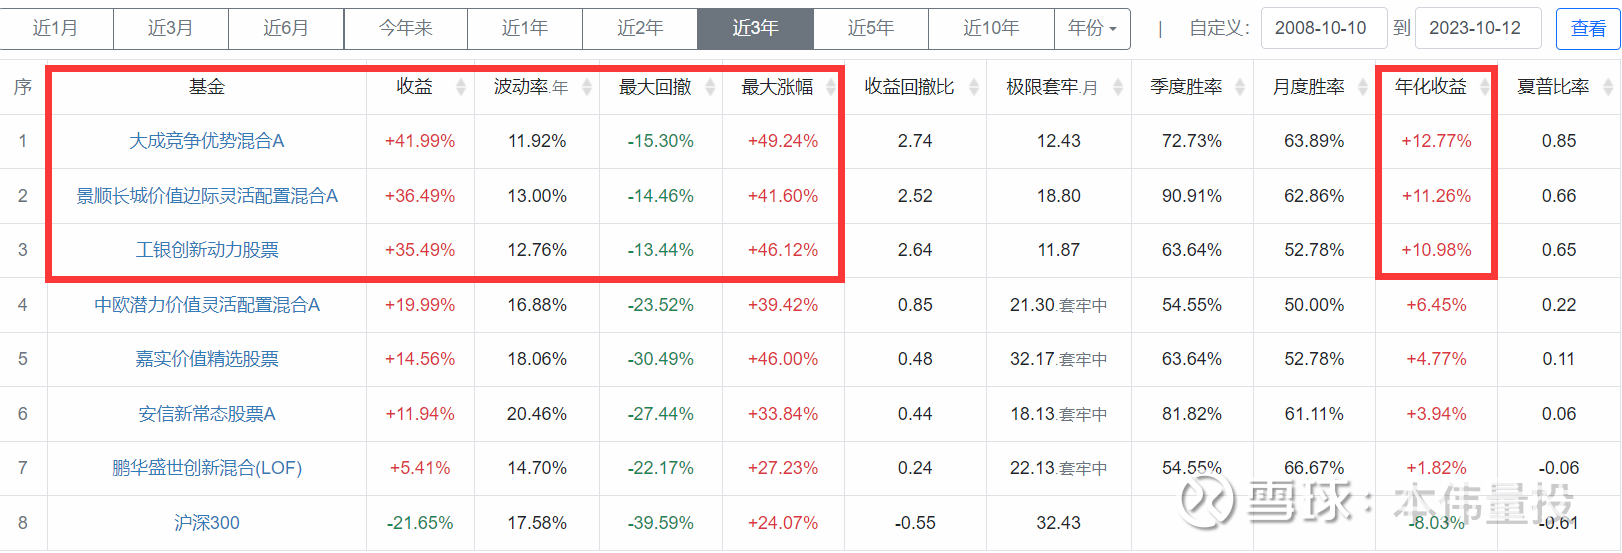The width and height of the screenshot is (1622, 553).
Task: Sort by 月度胜率 column sort arrows
Action: pos(1362,88)
